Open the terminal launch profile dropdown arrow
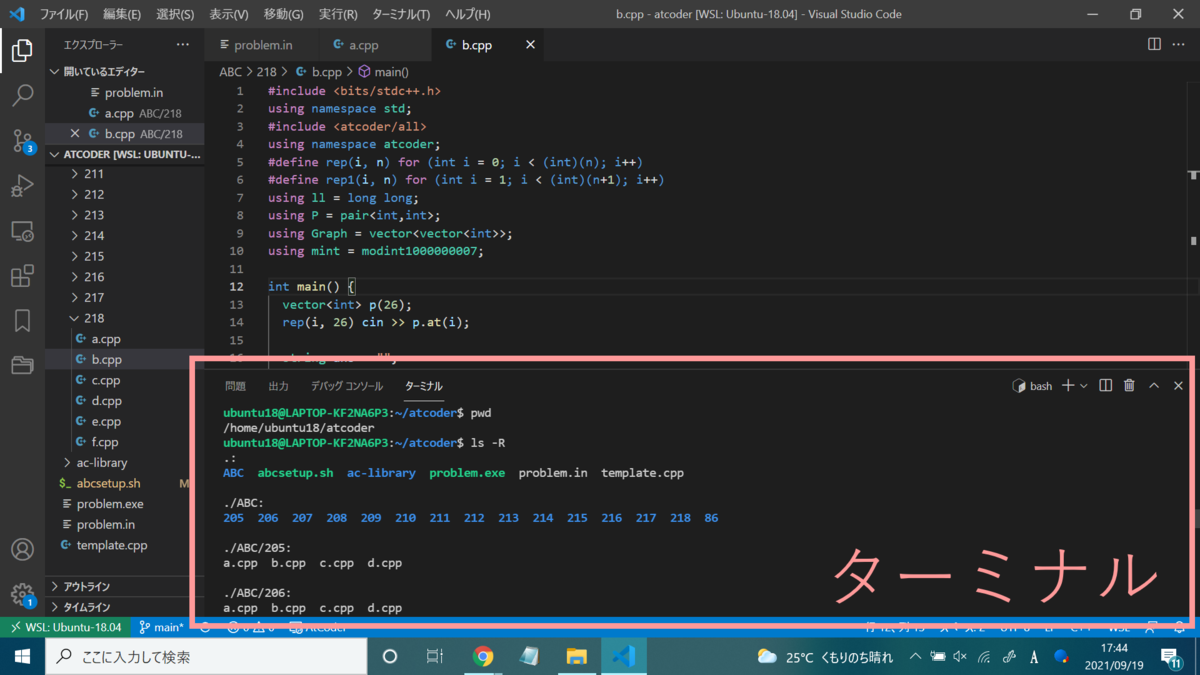 tap(1083, 386)
